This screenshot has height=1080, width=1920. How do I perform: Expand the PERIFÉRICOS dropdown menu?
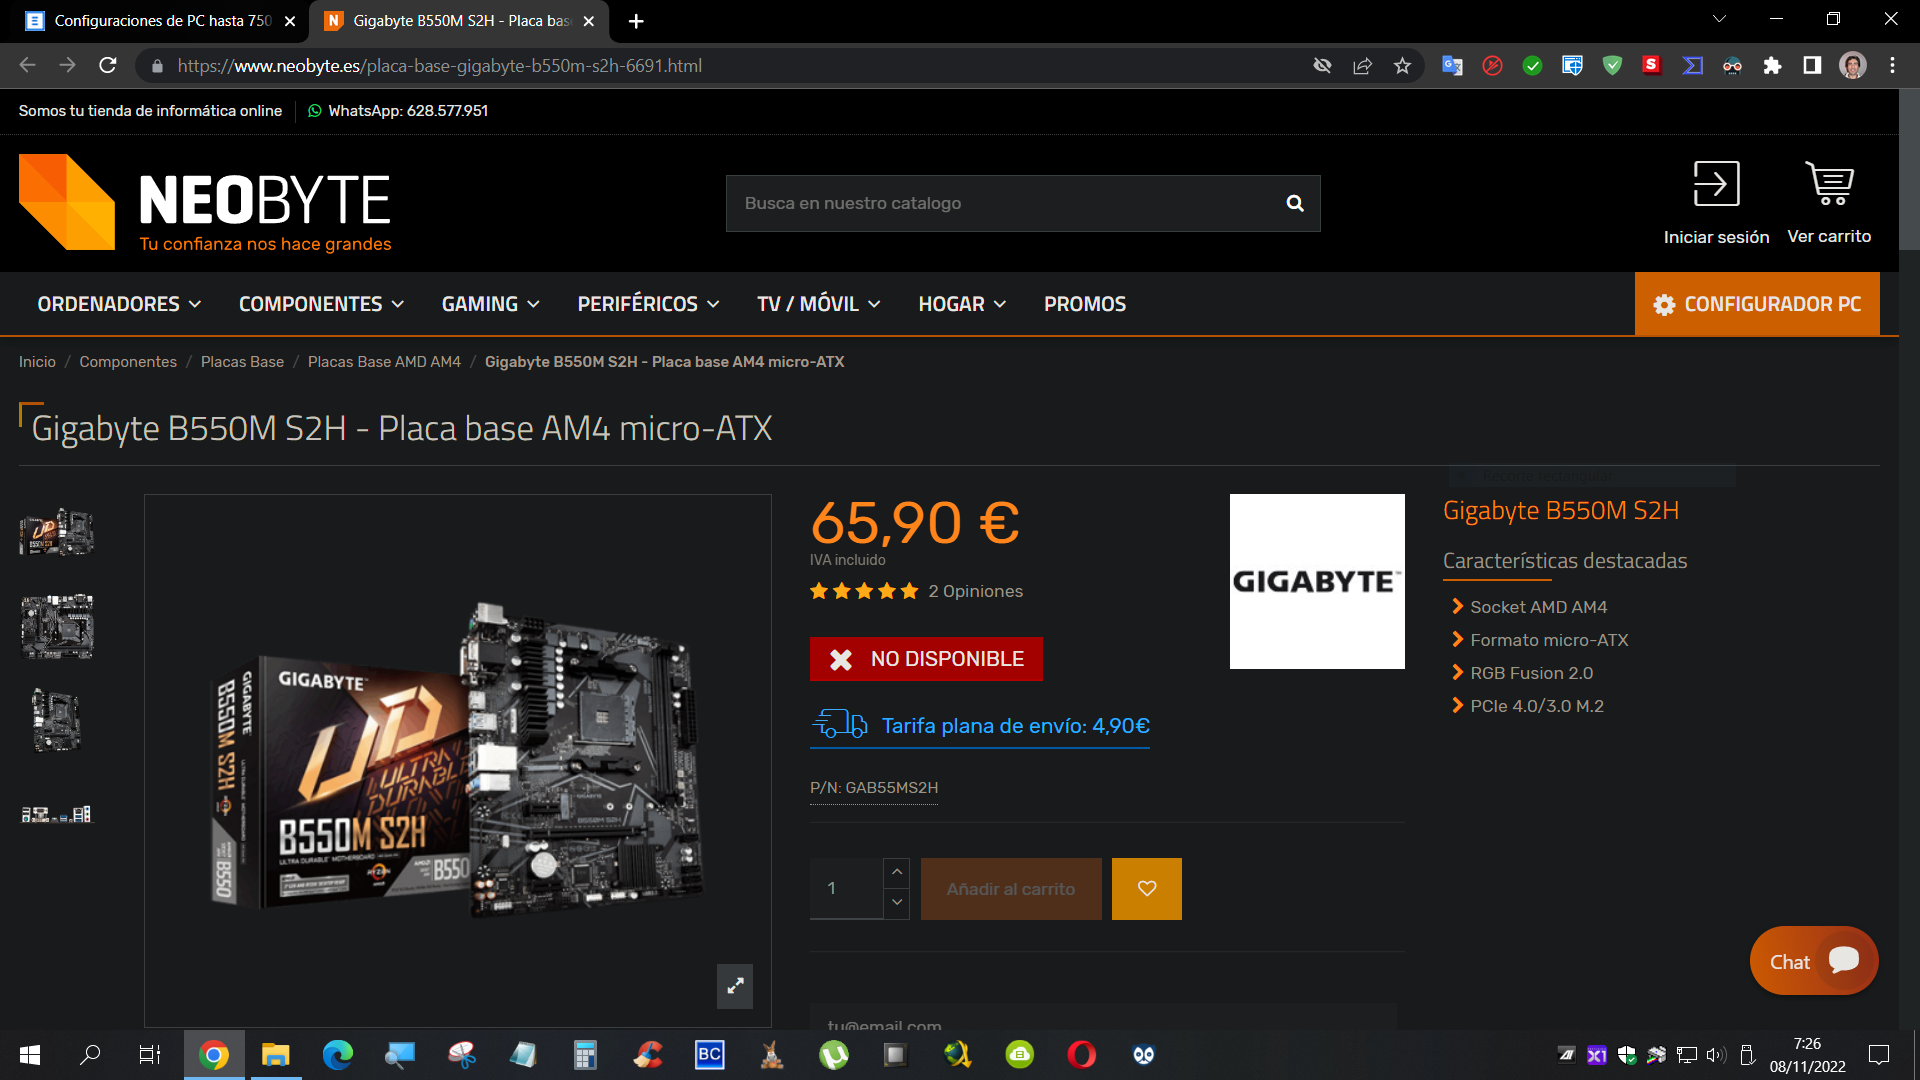(x=648, y=304)
